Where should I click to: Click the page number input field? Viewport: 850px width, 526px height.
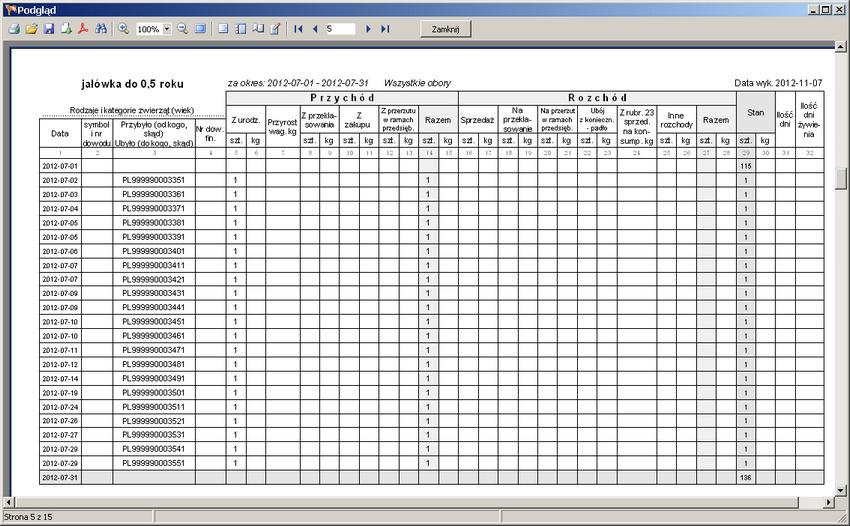(340, 29)
